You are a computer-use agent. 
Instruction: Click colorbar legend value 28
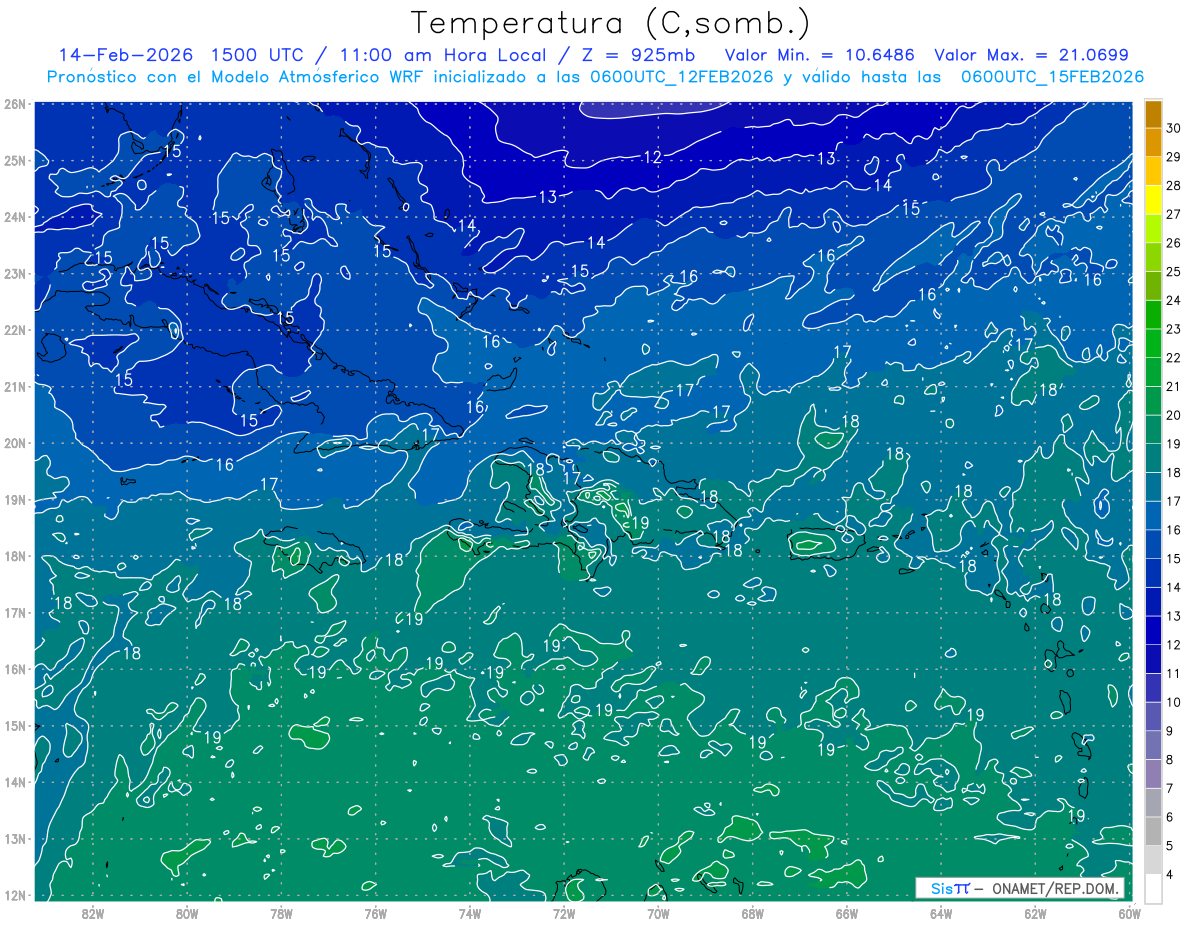pyautogui.click(x=1174, y=185)
